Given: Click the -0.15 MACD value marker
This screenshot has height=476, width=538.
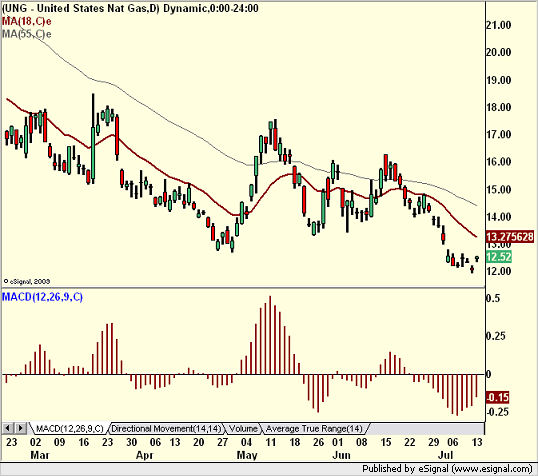Looking at the screenshot, I should click(x=498, y=397).
